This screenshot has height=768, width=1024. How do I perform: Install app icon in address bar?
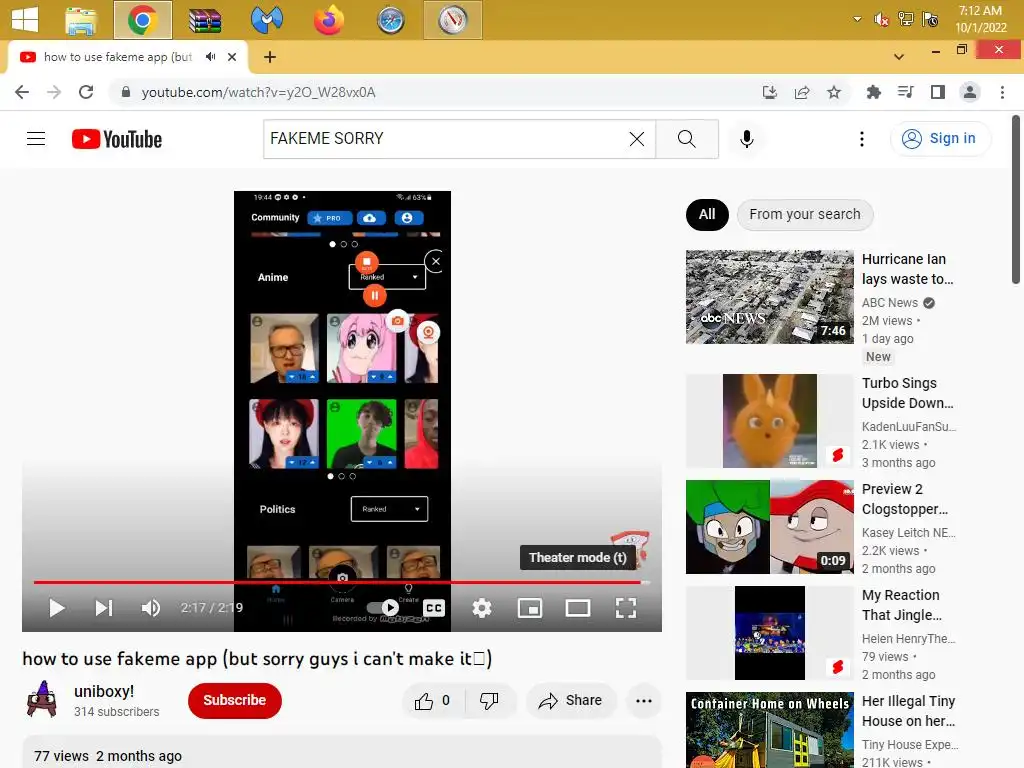(x=770, y=92)
